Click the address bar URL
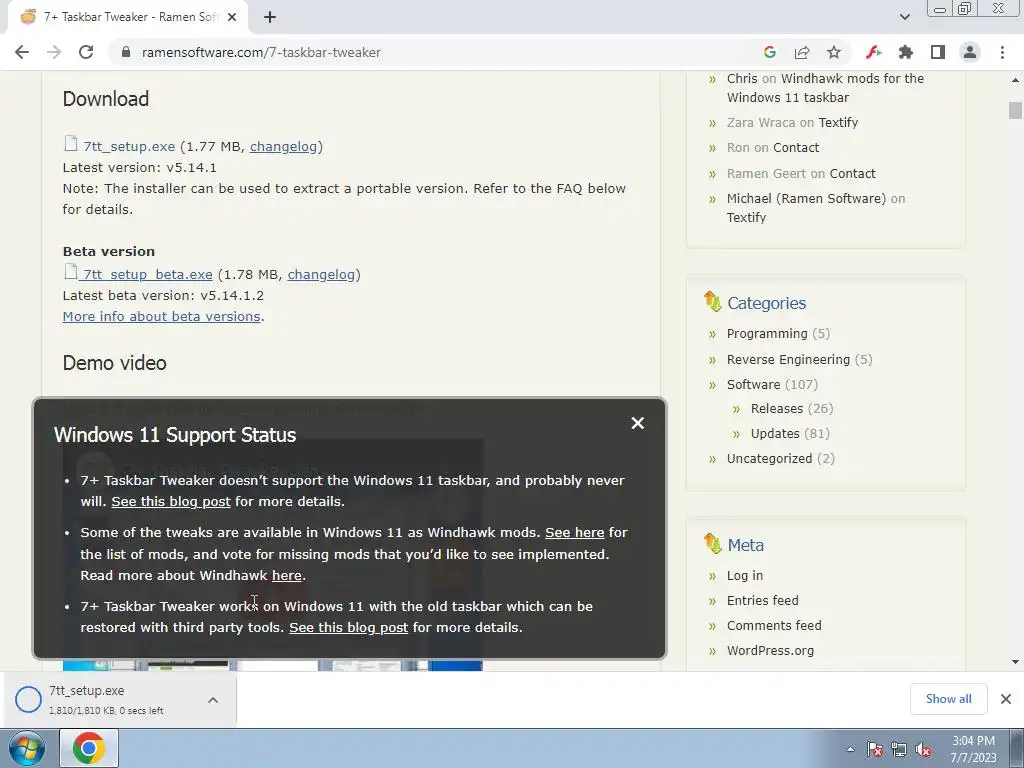Screen dimensions: 1024x768 pos(261,52)
